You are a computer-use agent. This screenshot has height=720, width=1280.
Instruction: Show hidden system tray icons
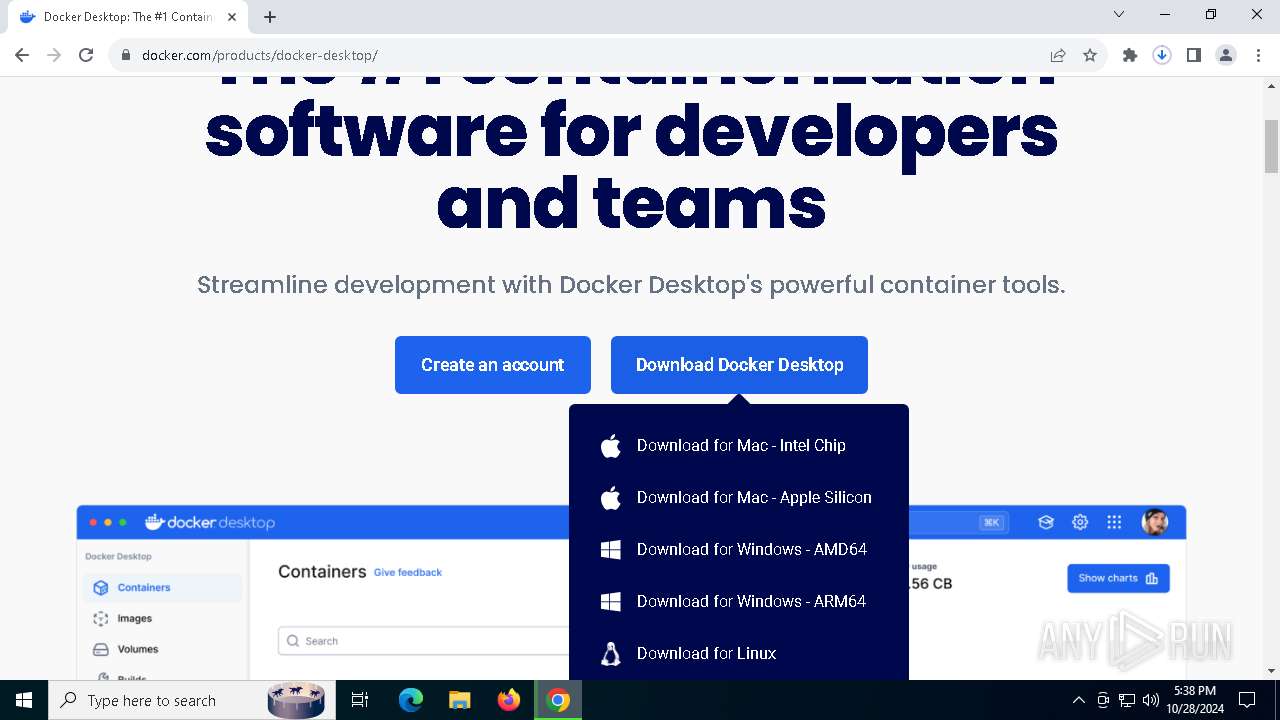coord(1078,700)
